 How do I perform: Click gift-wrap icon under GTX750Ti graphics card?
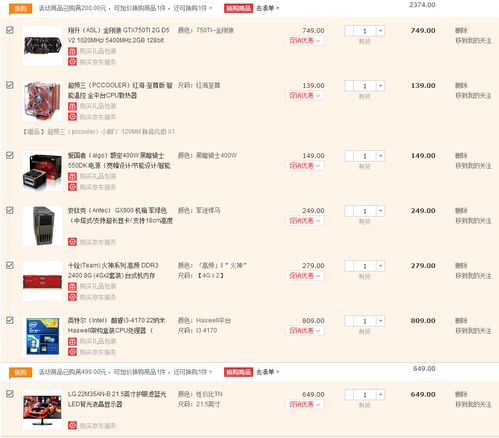[x=72, y=51]
